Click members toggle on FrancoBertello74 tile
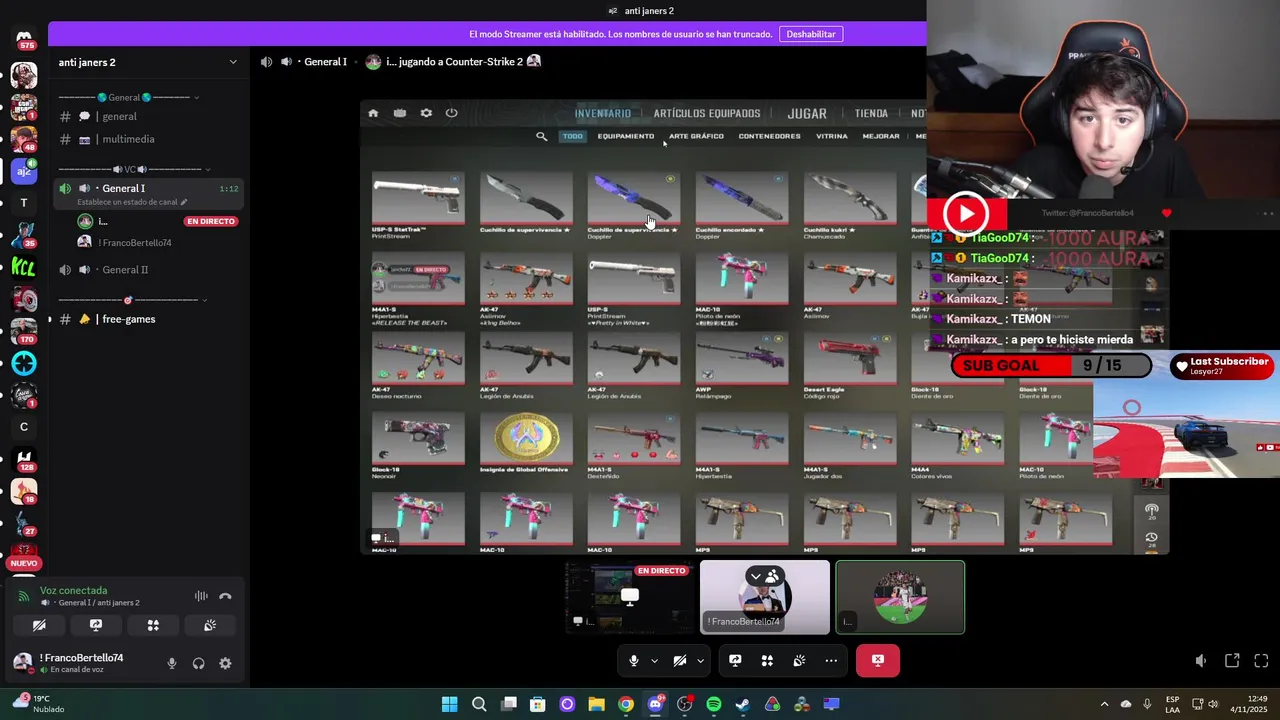1280x720 pixels. [x=765, y=576]
